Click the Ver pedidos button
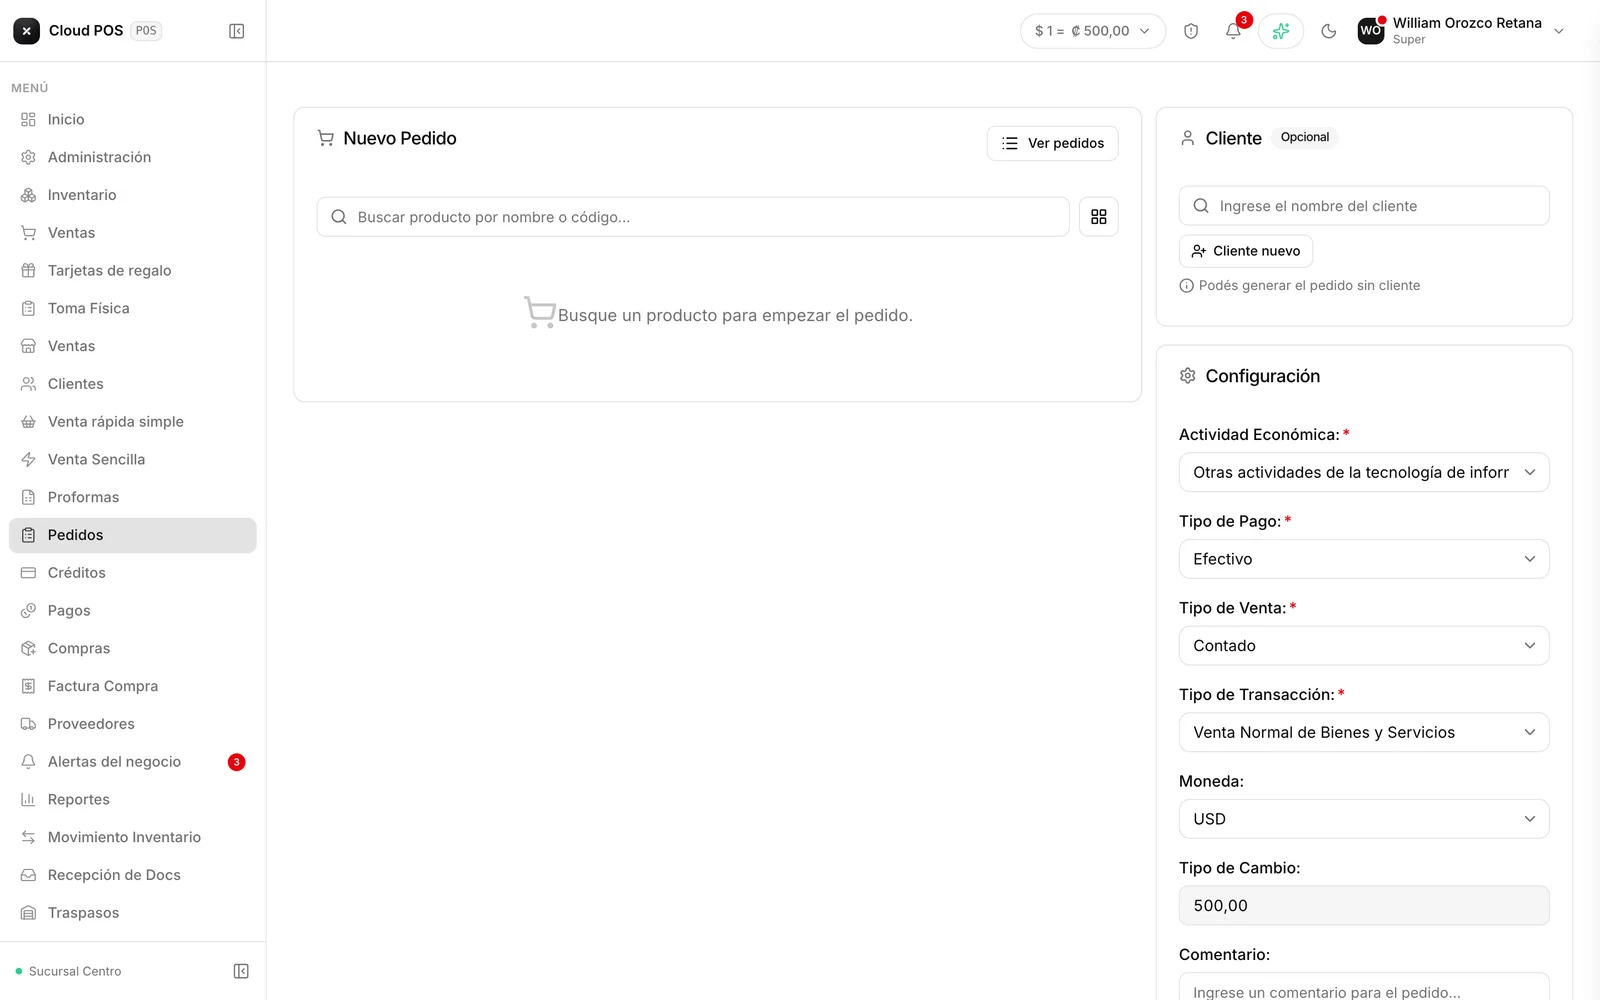This screenshot has width=1600, height=1000. [1053, 143]
